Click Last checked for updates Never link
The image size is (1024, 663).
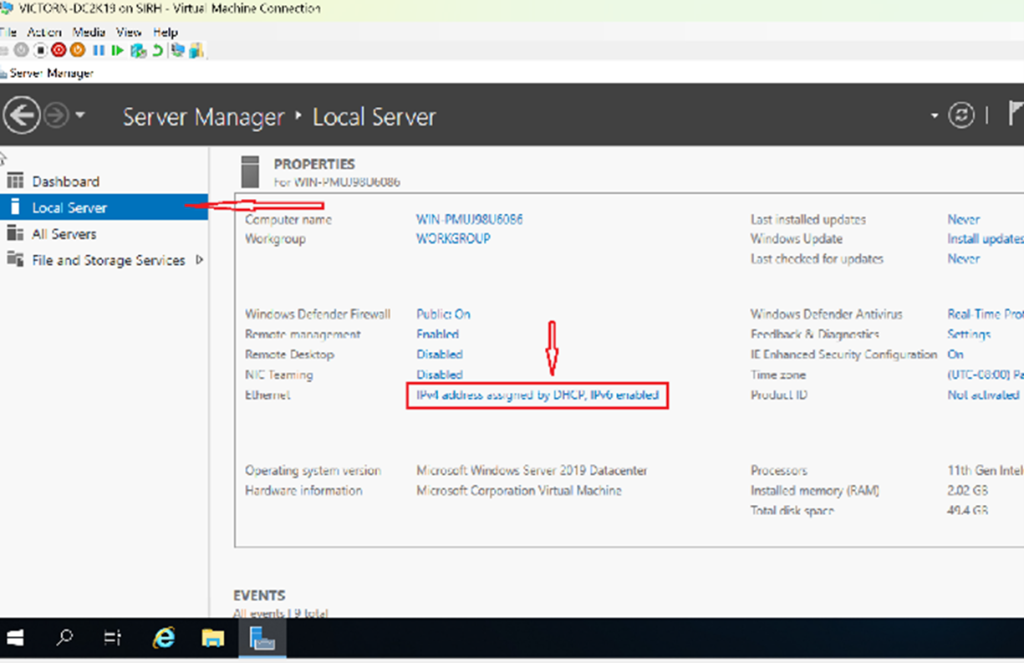click(964, 259)
